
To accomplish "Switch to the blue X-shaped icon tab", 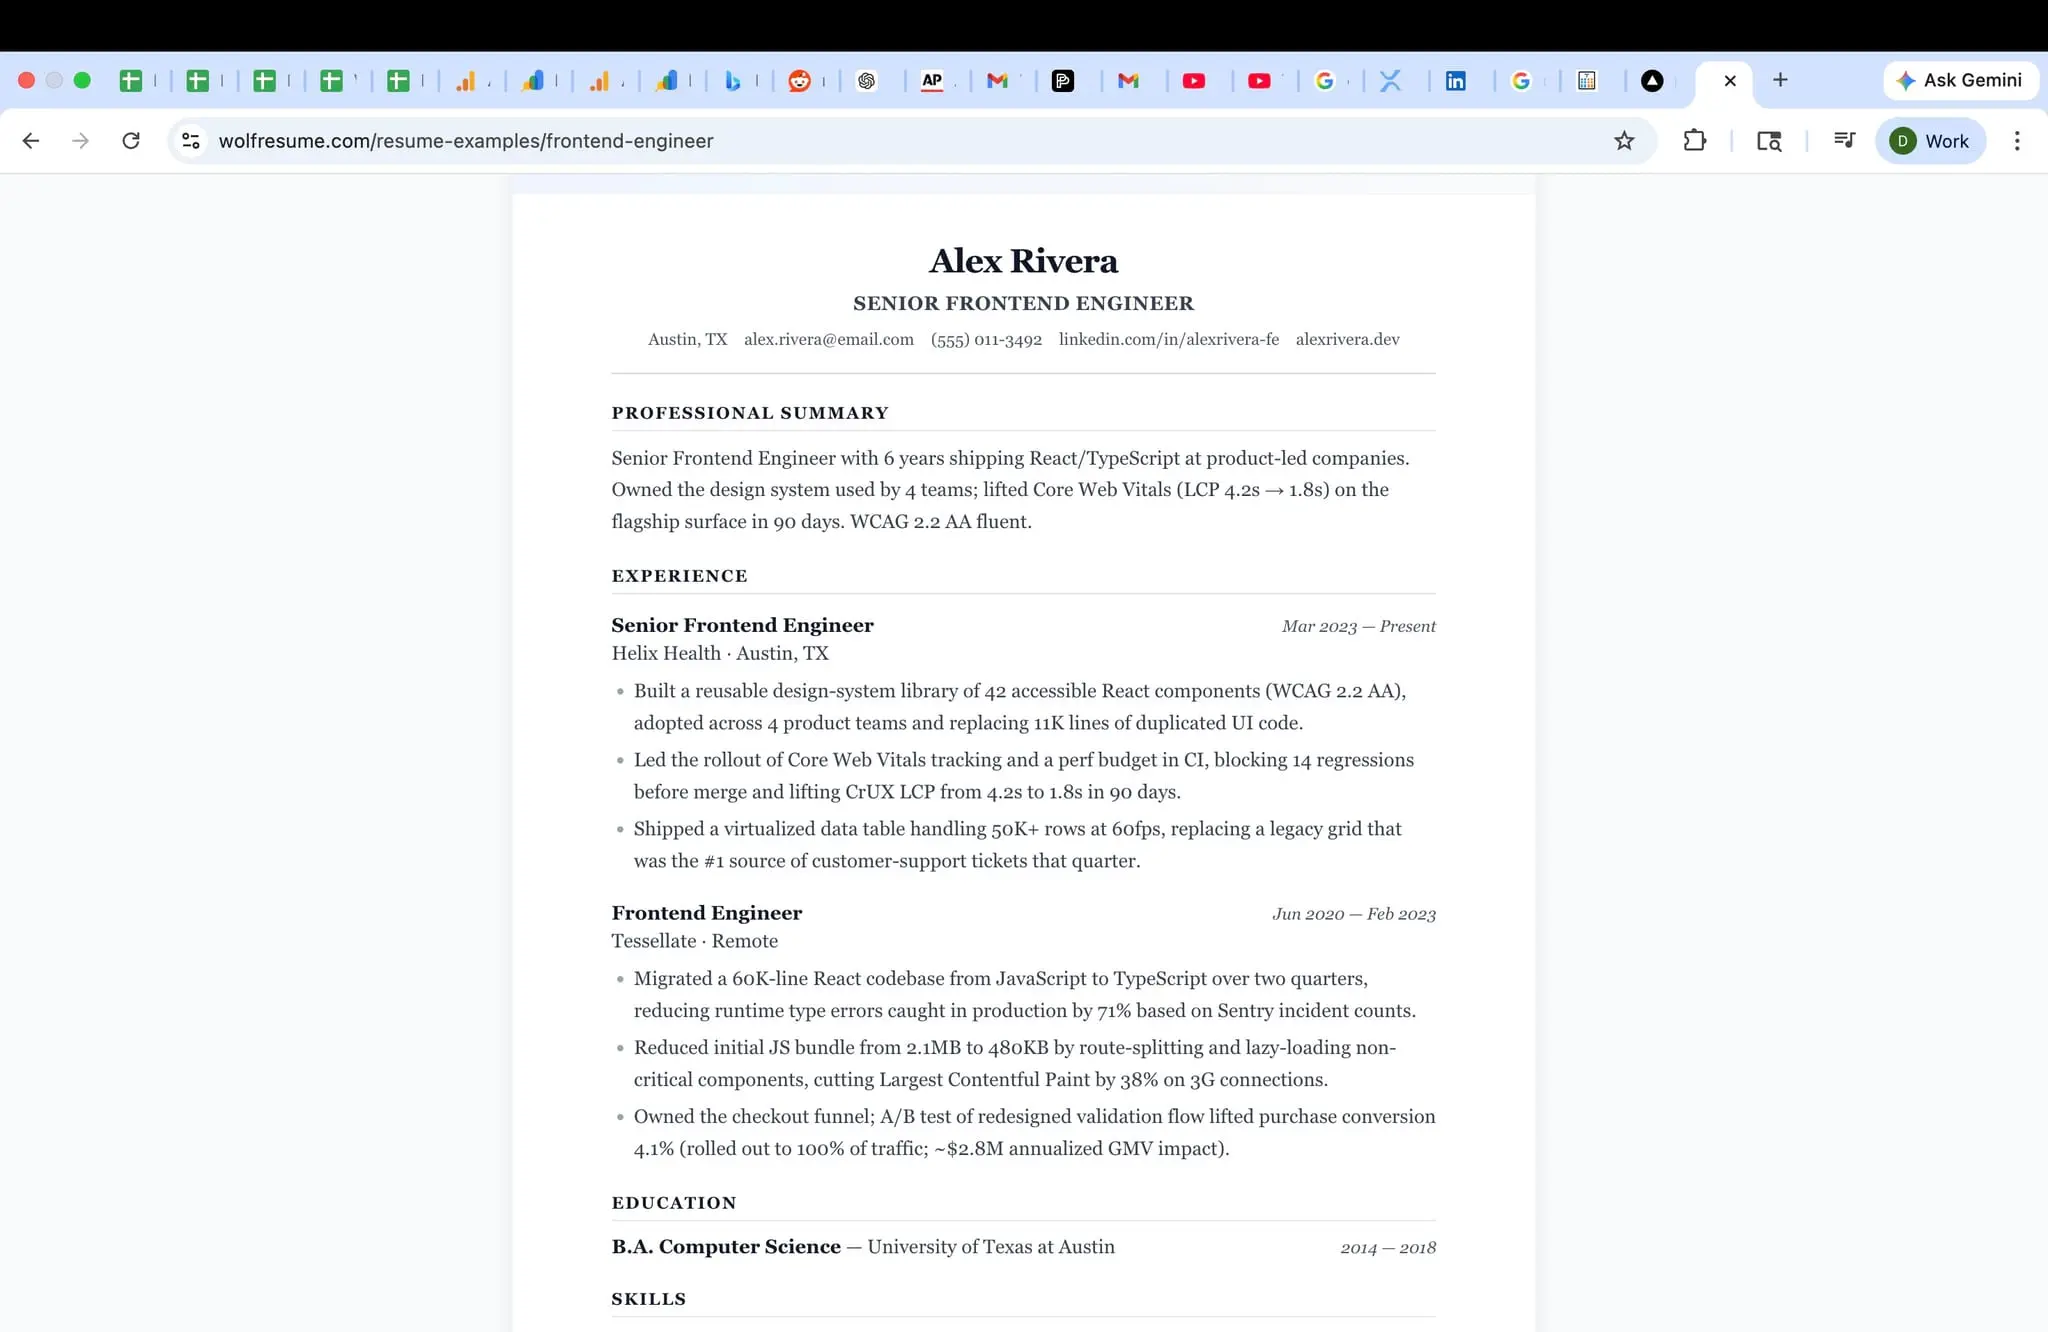I will point(1390,81).
